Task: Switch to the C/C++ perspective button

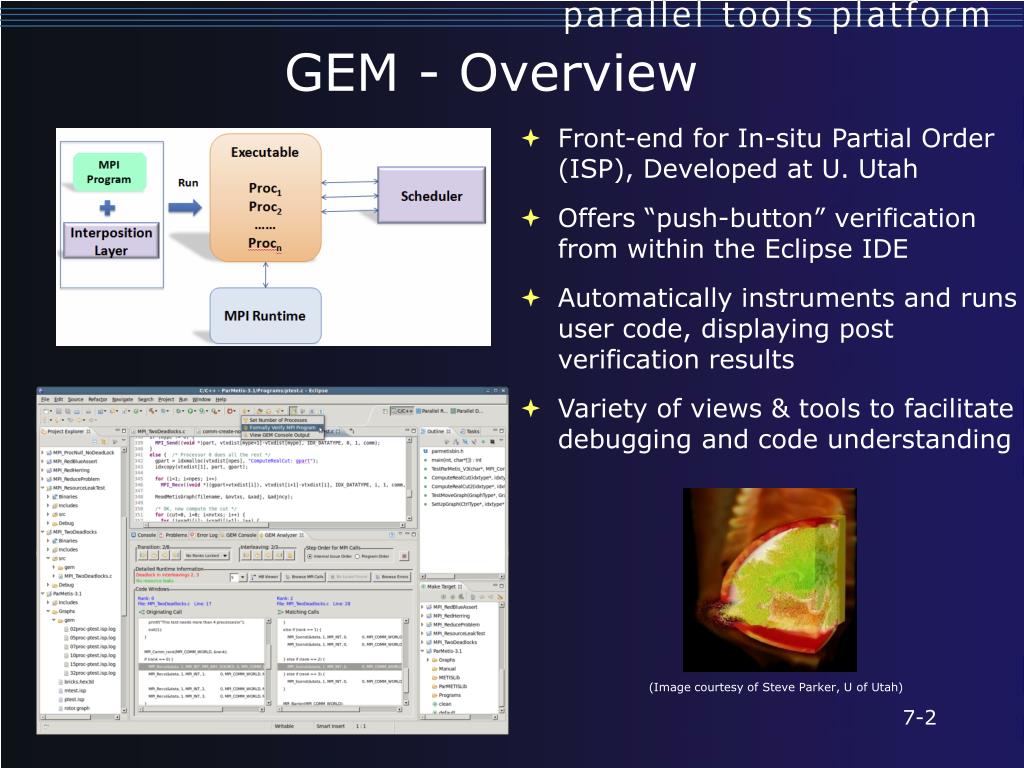Action: point(402,411)
